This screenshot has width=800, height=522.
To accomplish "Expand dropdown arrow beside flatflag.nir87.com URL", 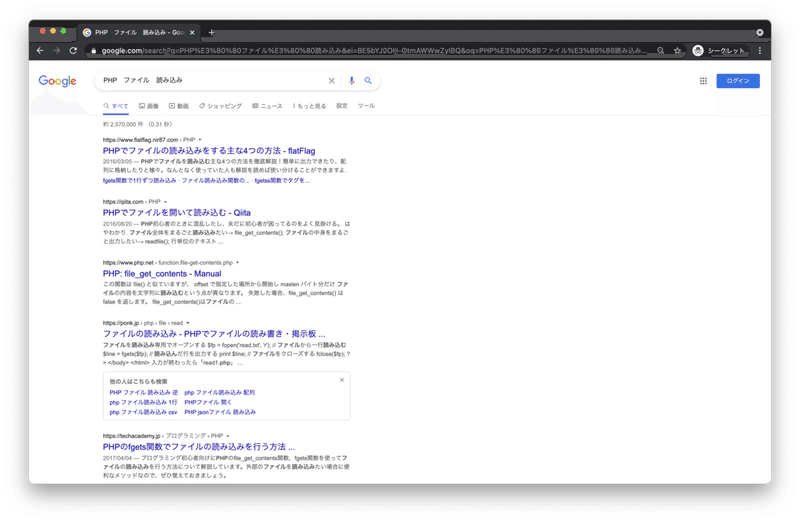I will click(200, 140).
